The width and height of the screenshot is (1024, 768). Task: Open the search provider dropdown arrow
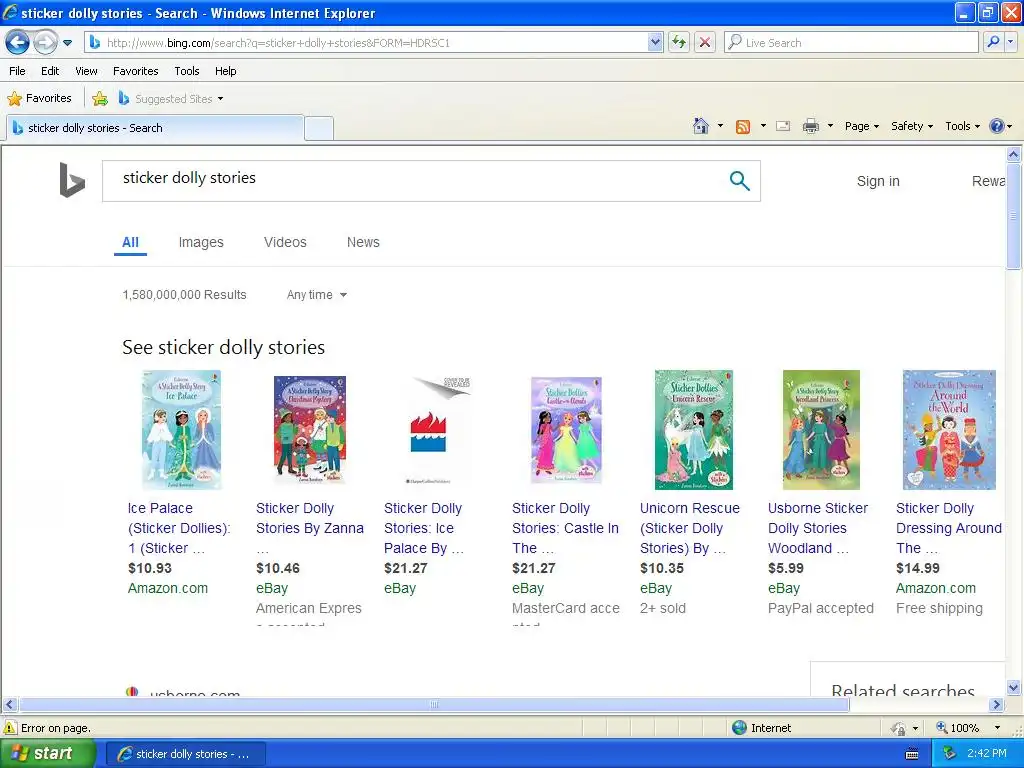click(1011, 43)
